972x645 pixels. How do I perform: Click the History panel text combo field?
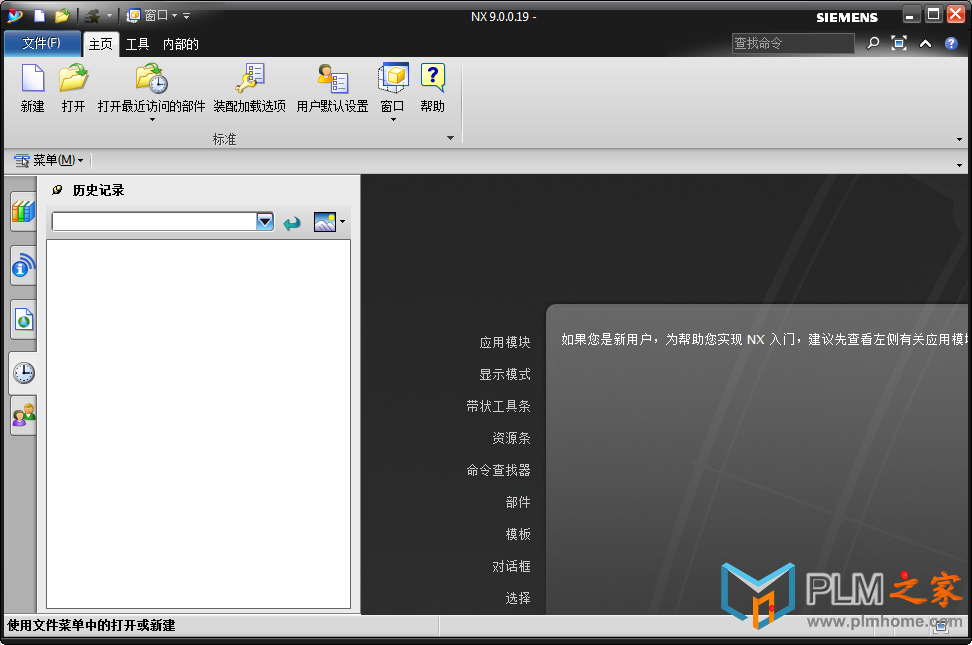tap(154, 221)
